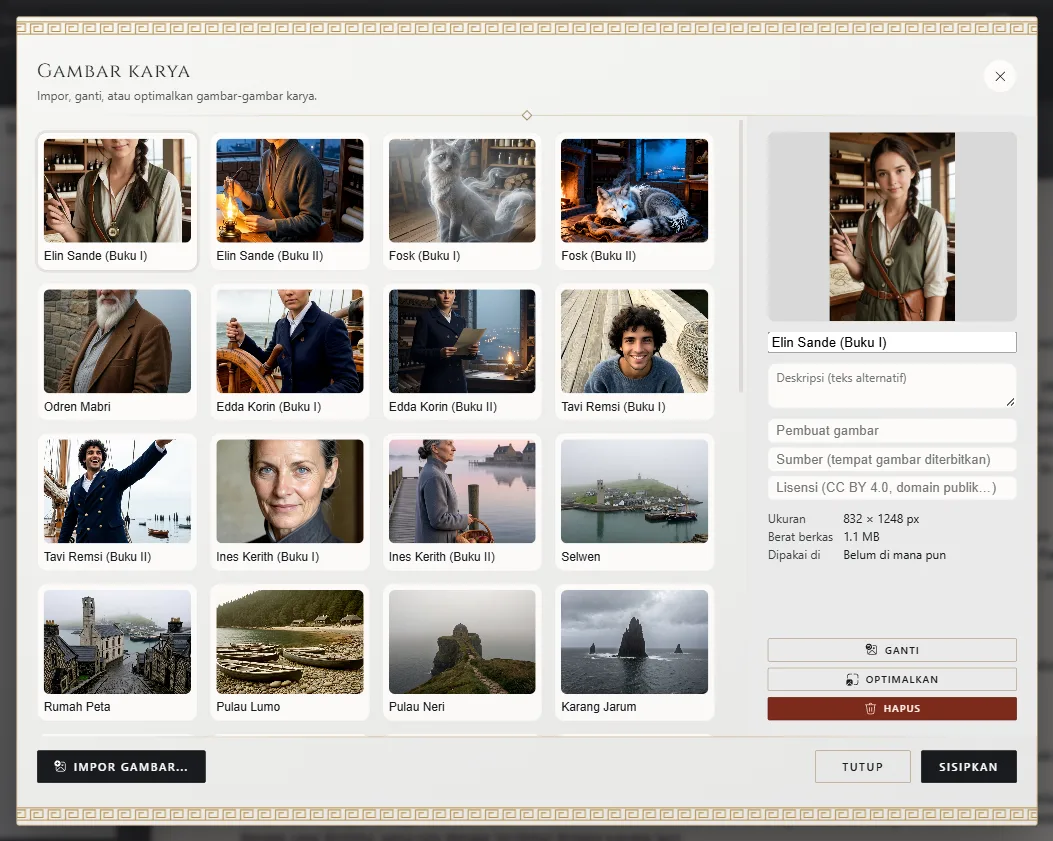
Task: Select the Elin Sande (Buku I) thumbnail
Action: [x=118, y=202]
